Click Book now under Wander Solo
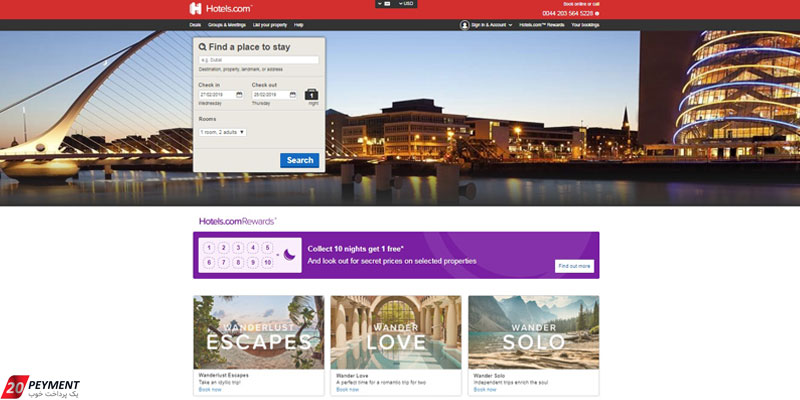Viewport: 800px width, 400px height. pyautogui.click(x=485, y=389)
